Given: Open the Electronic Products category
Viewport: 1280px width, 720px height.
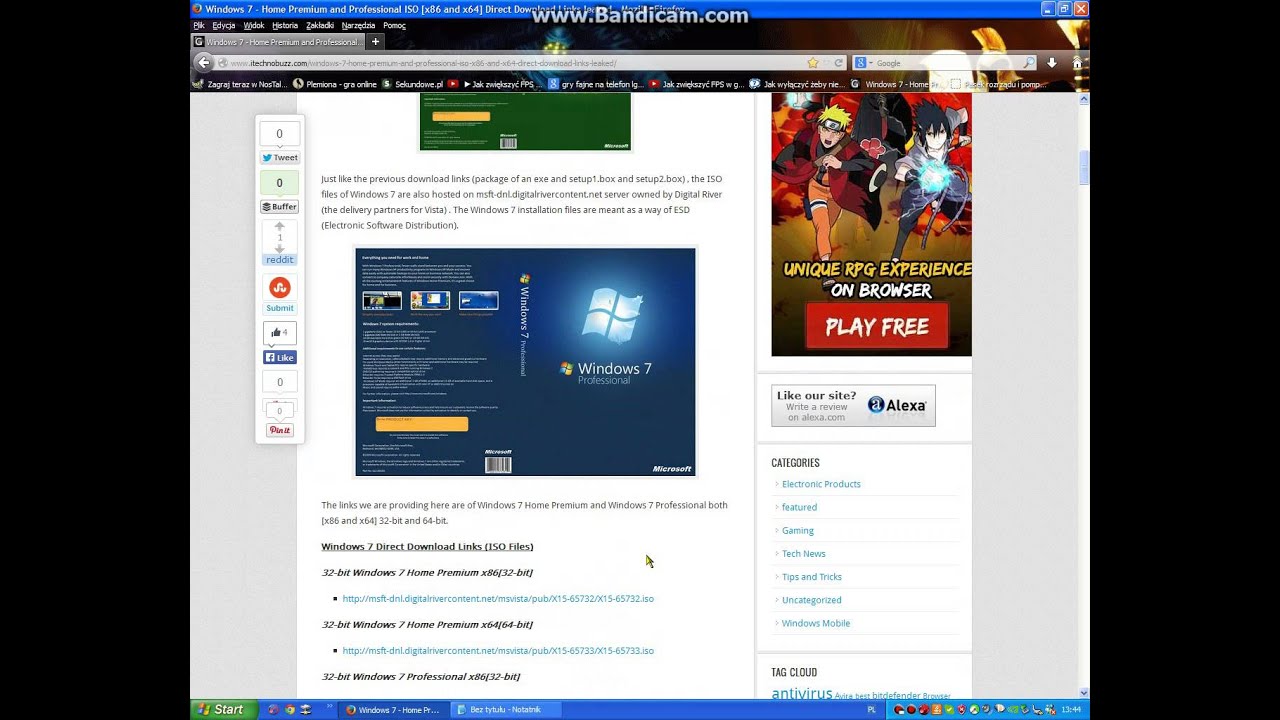Looking at the screenshot, I should click(821, 484).
